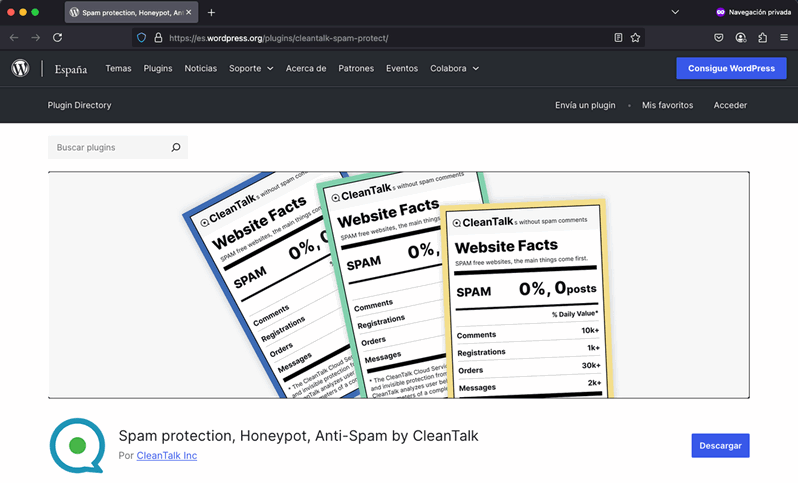The width and height of the screenshot is (798, 483).
Task: Open the Firefox hamburger menu
Action: pyautogui.click(x=784, y=38)
